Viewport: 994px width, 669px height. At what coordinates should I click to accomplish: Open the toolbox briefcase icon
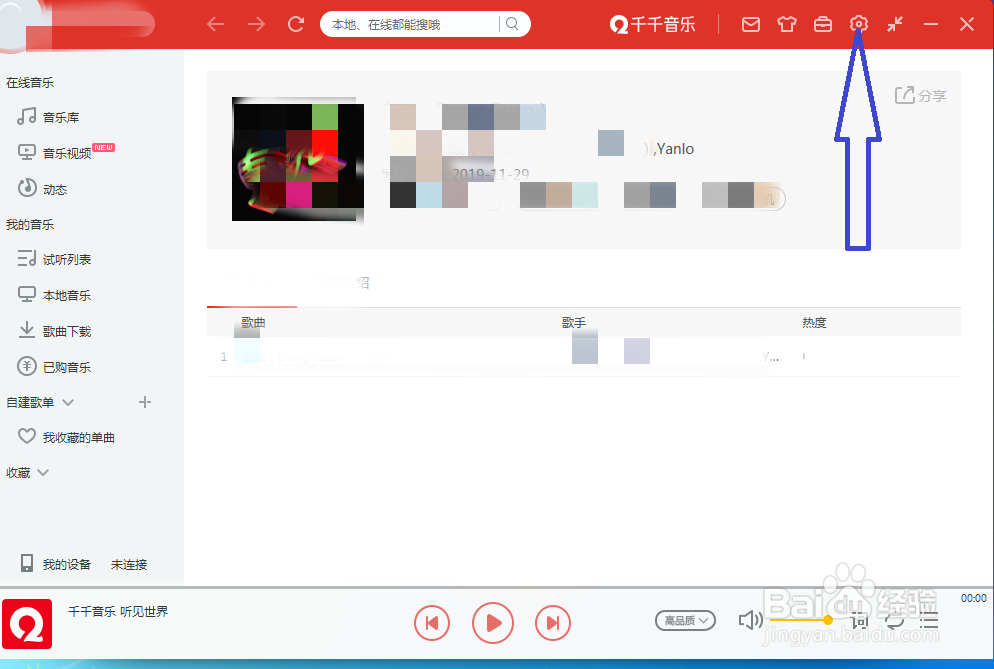tap(823, 25)
